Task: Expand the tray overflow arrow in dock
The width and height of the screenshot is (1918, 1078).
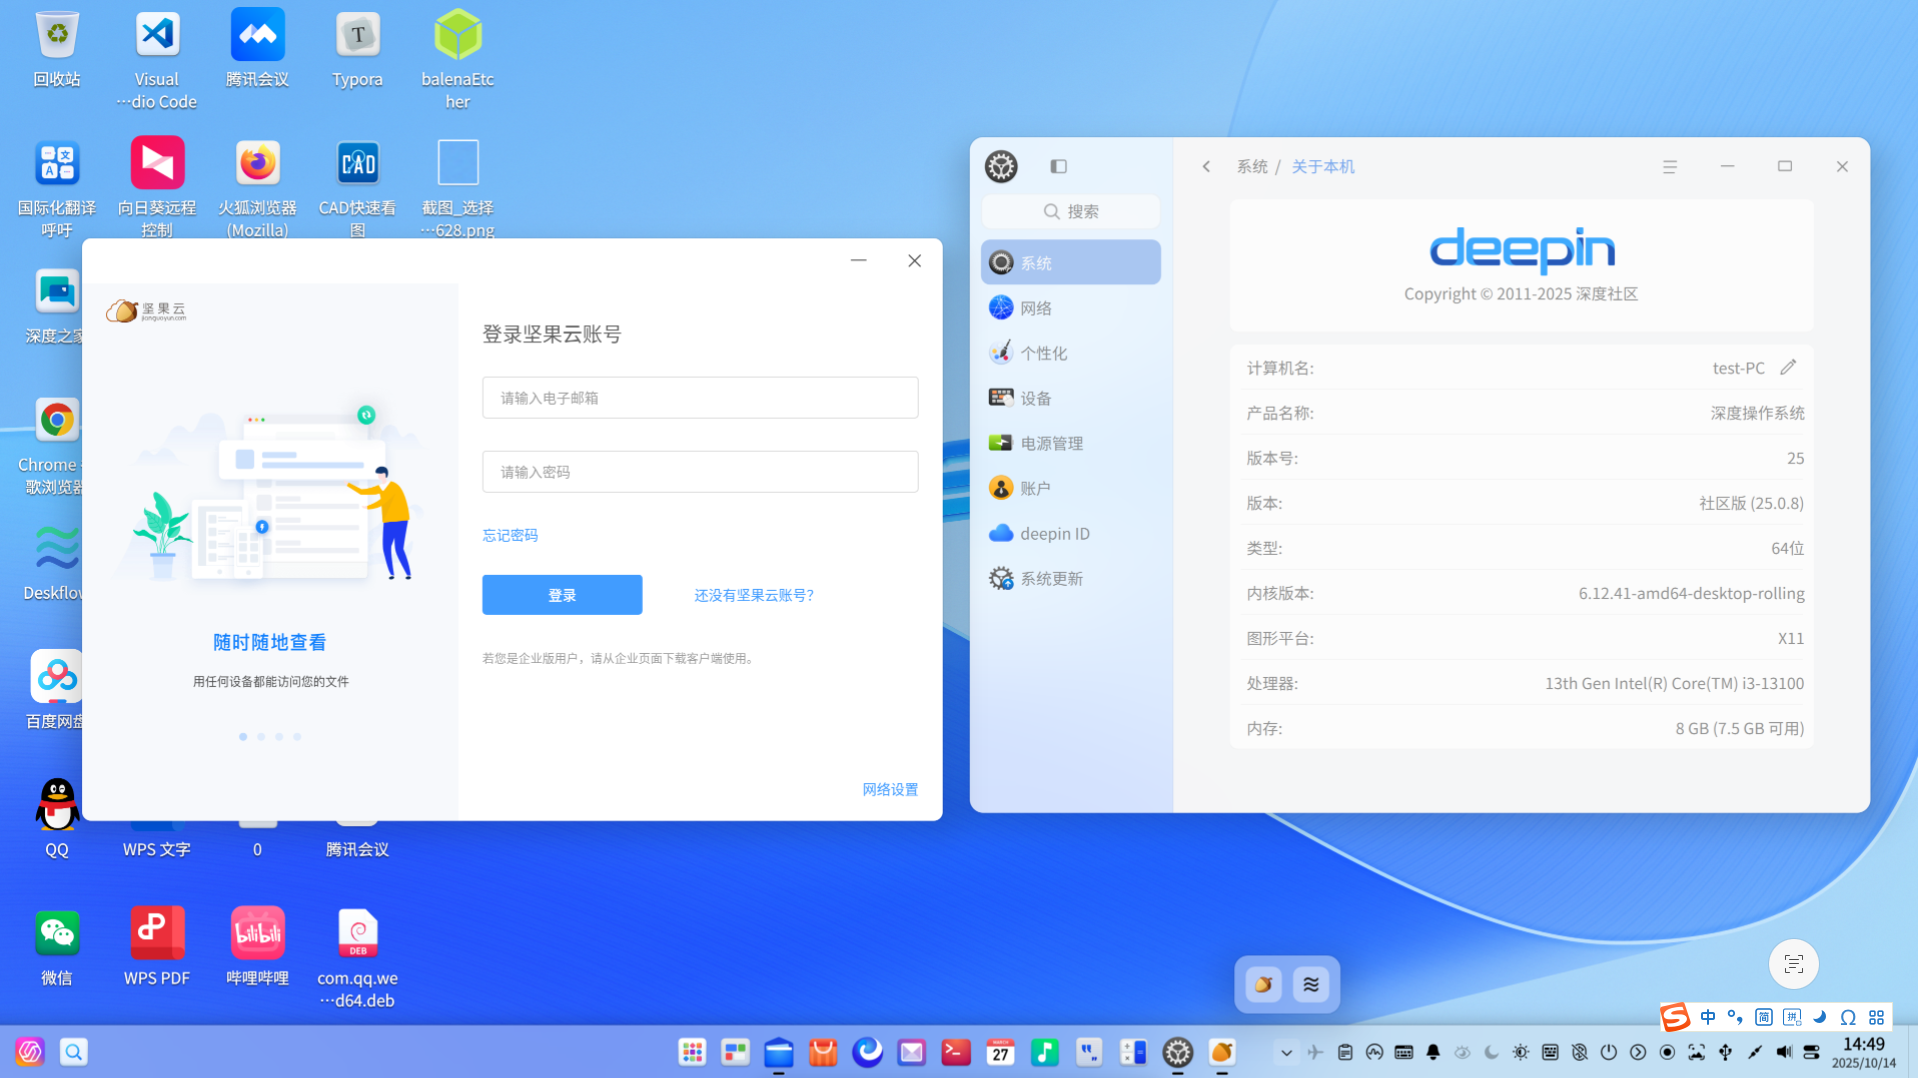Action: [x=1286, y=1052]
